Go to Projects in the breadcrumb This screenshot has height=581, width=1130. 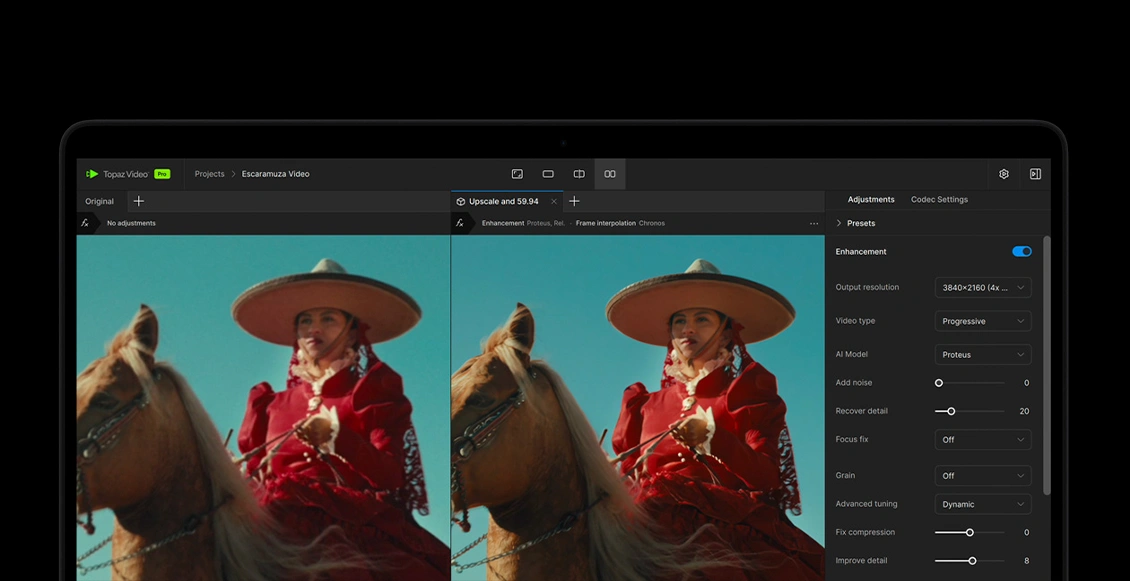(x=209, y=174)
